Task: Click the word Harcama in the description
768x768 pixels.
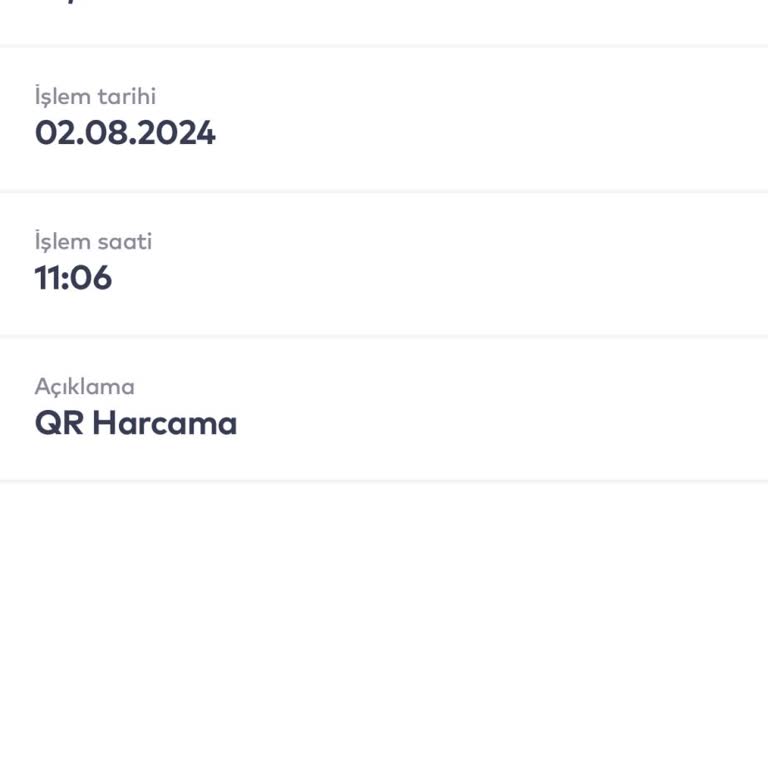Action: 165,423
